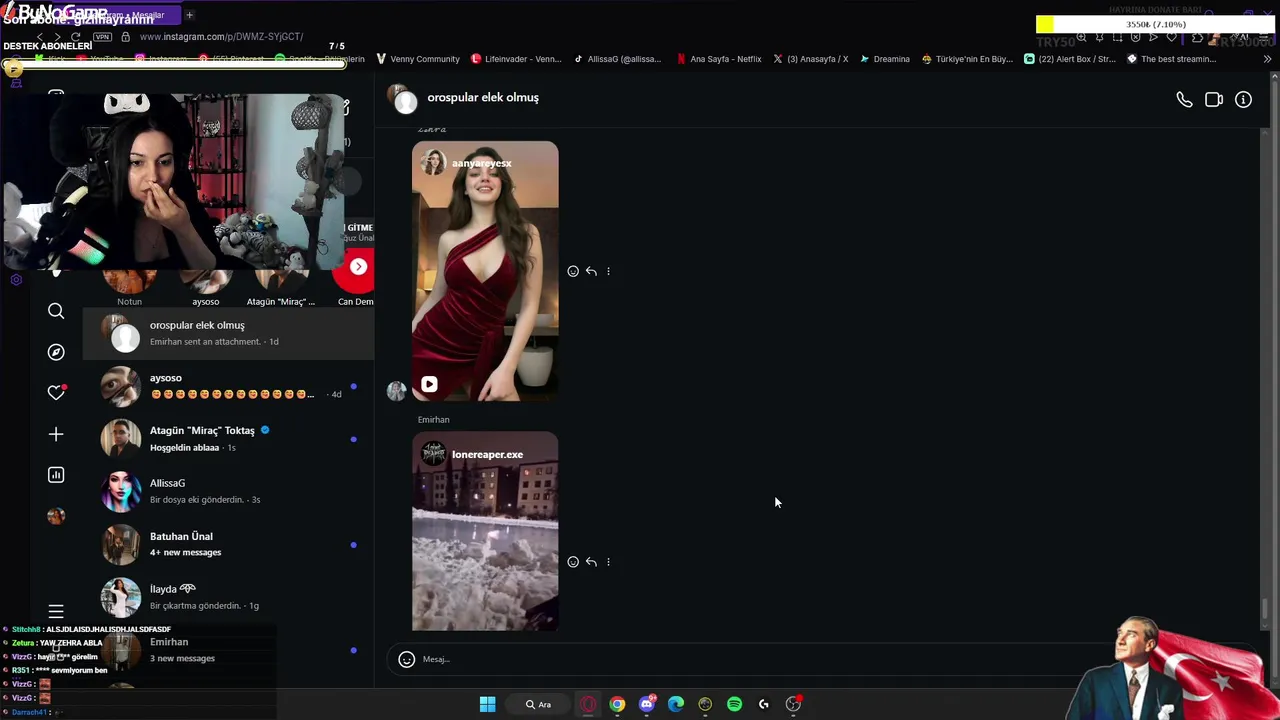Viewport: 1280px width, 720px height.
Task: Open AllissaG TikTok bookmark
Action: (617, 59)
